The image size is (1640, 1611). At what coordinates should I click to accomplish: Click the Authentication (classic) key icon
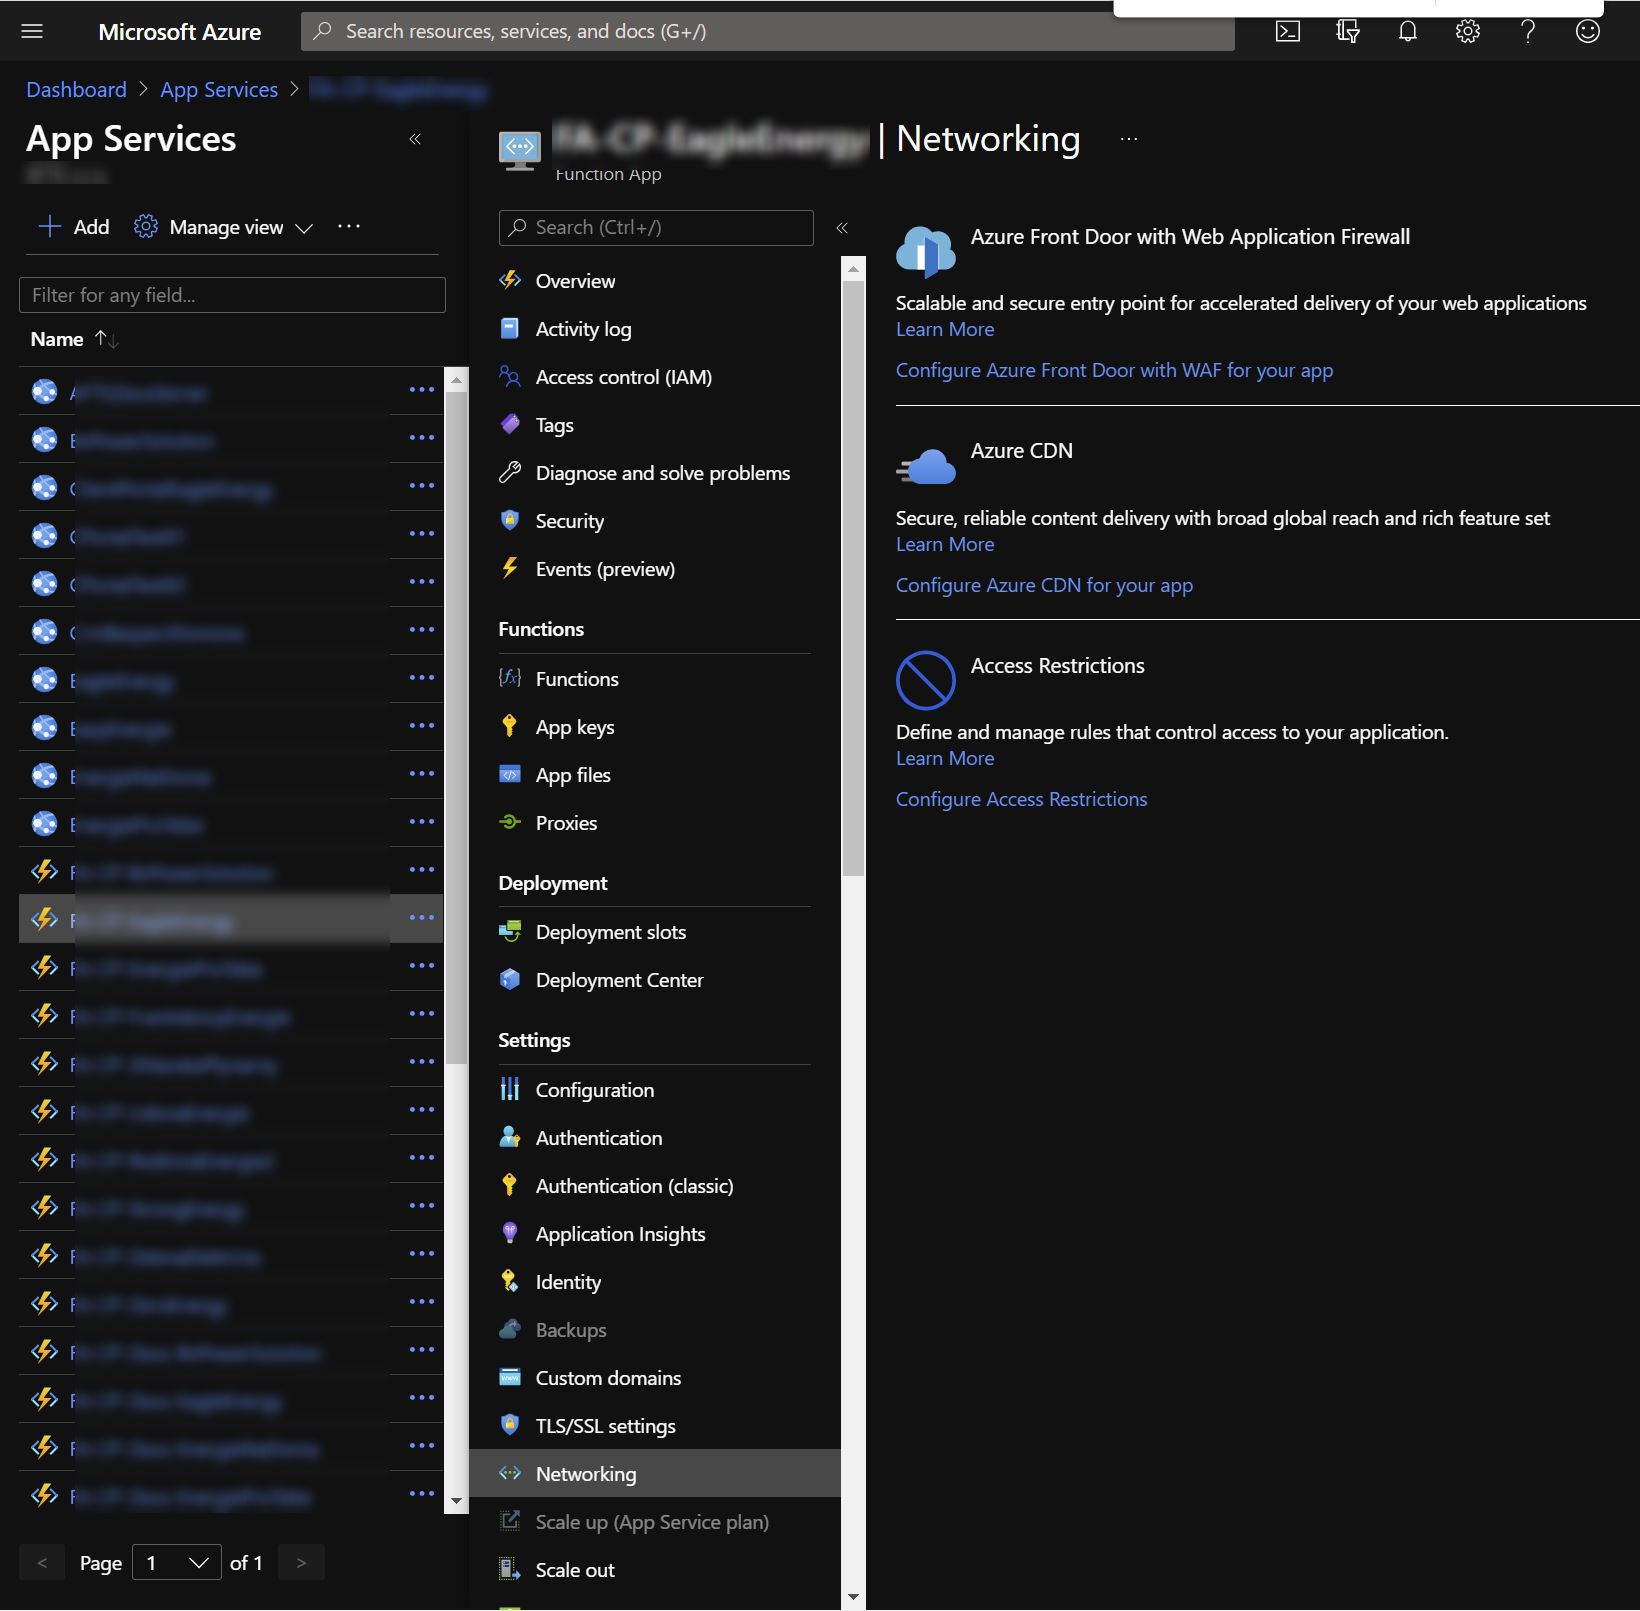pyautogui.click(x=510, y=1185)
